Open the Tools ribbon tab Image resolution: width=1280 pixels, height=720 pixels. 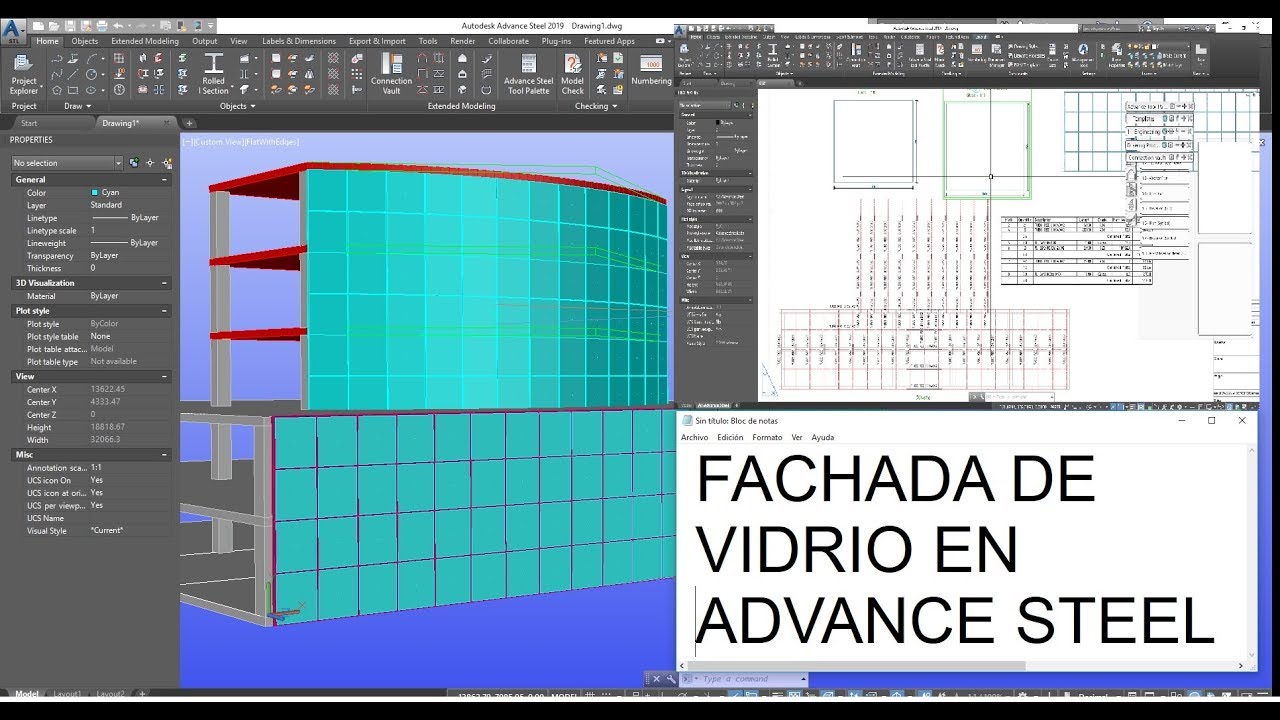428,41
